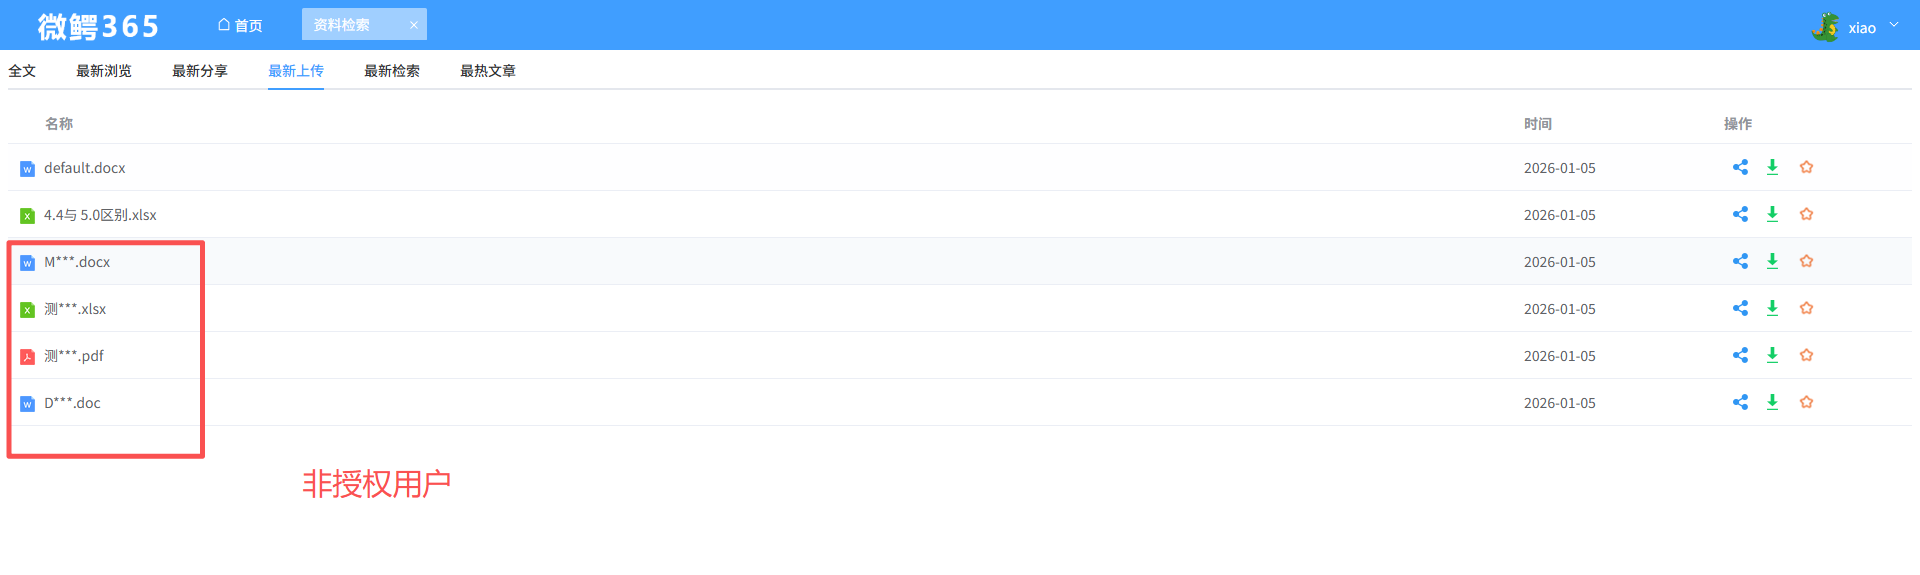Download default.docx using green arrow
Image resolution: width=1920 pixels, height=575 pixels.
click(1772, 167)
